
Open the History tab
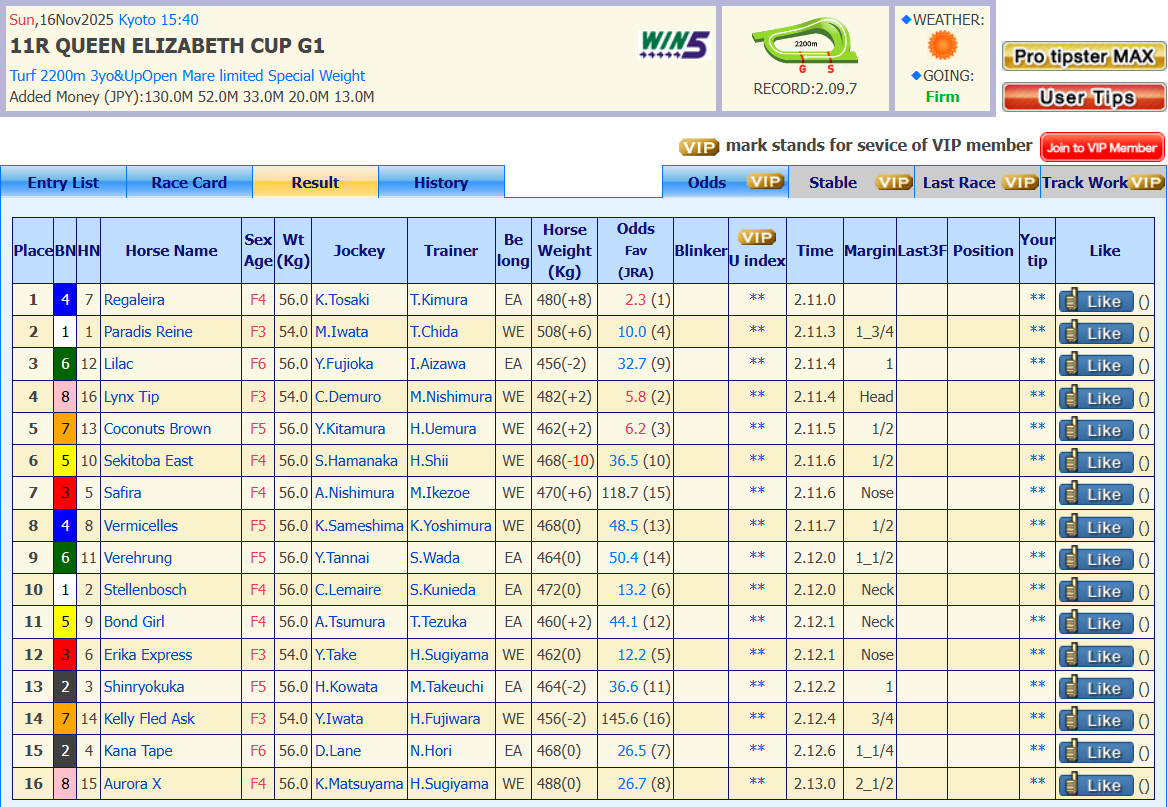point(441,183)
